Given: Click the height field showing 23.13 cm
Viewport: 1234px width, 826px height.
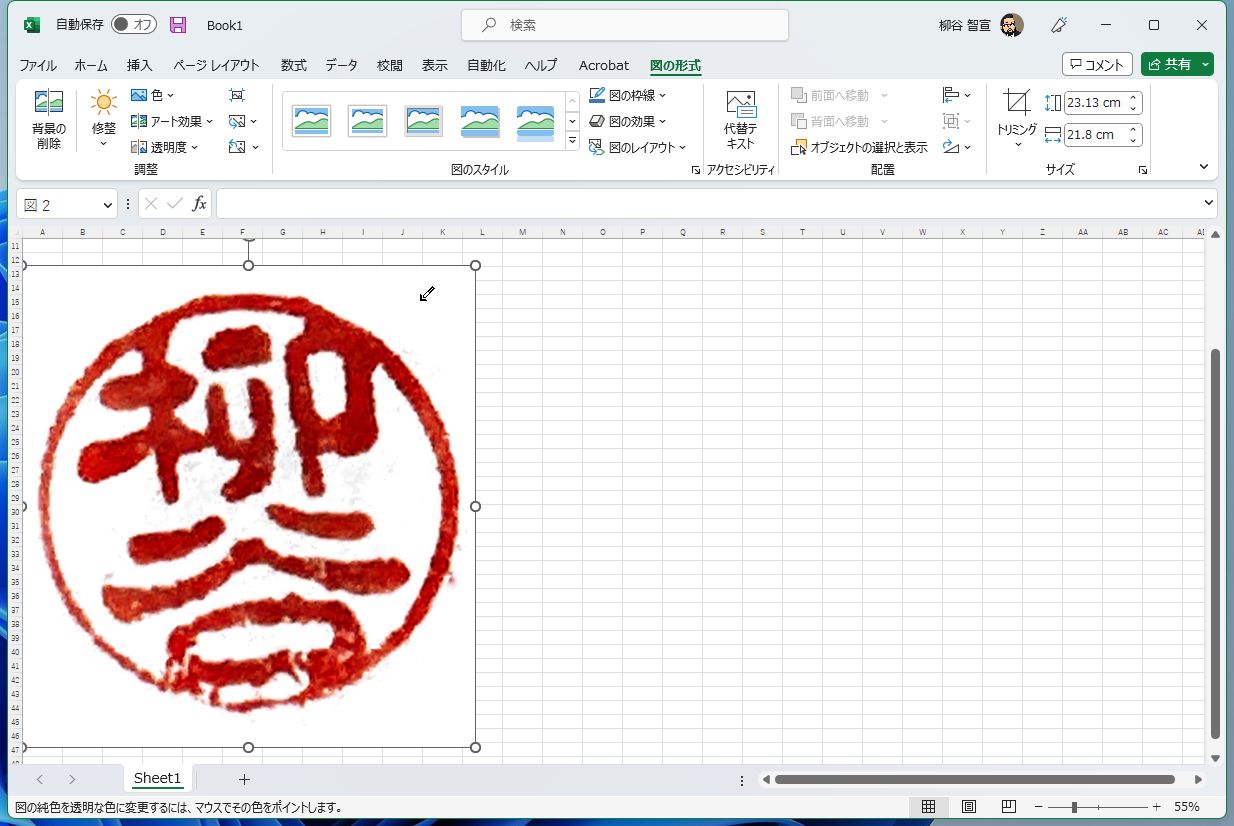Looking at the screenshot, I should coord(1095,102).
